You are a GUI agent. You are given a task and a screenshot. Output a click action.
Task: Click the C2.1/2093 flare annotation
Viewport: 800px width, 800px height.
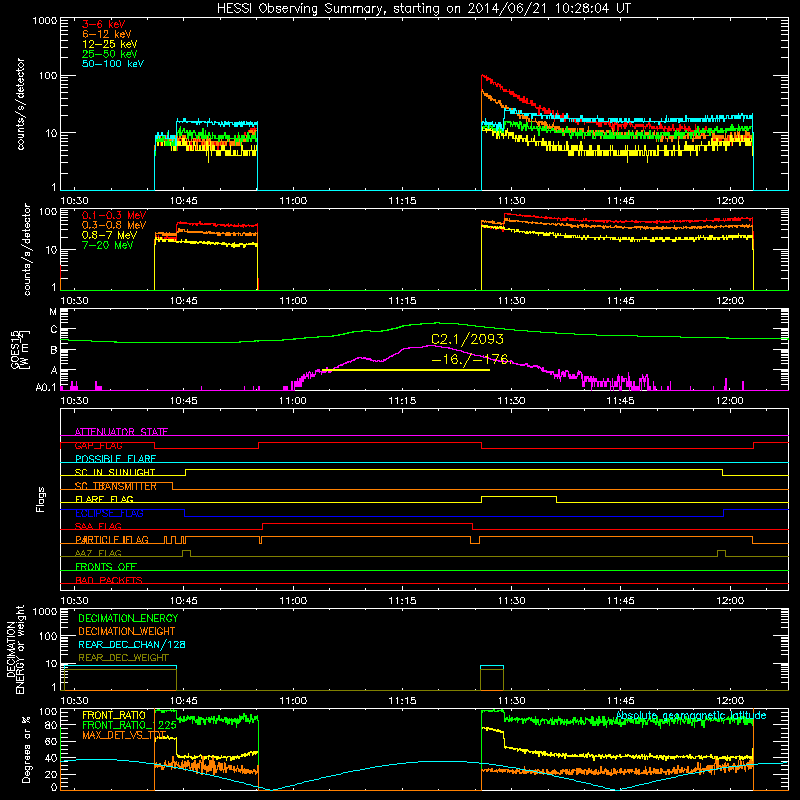pyautogui.click(x=467, y=339)
